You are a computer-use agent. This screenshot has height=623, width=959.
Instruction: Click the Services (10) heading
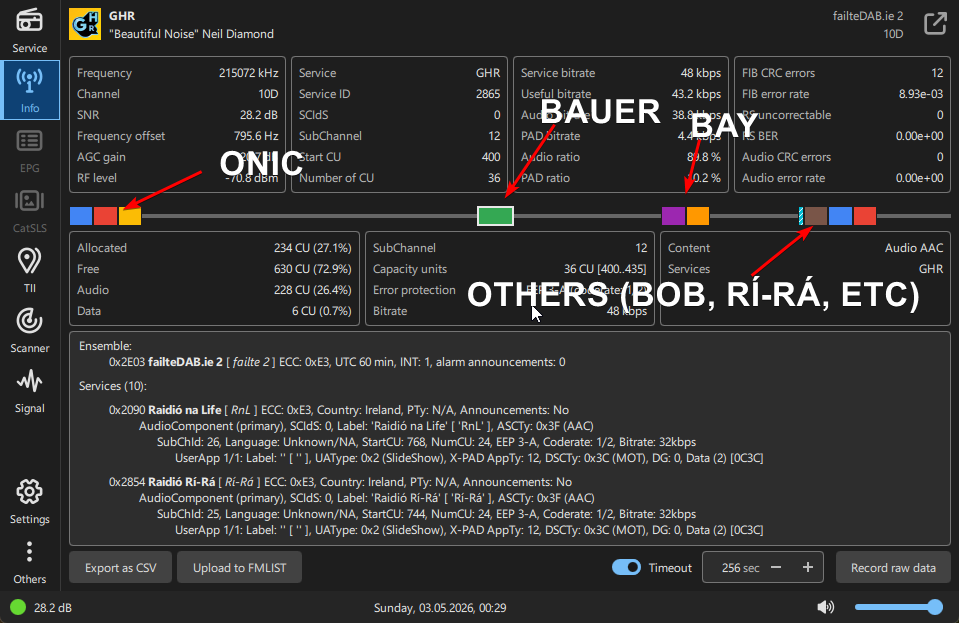pos(113,386)
